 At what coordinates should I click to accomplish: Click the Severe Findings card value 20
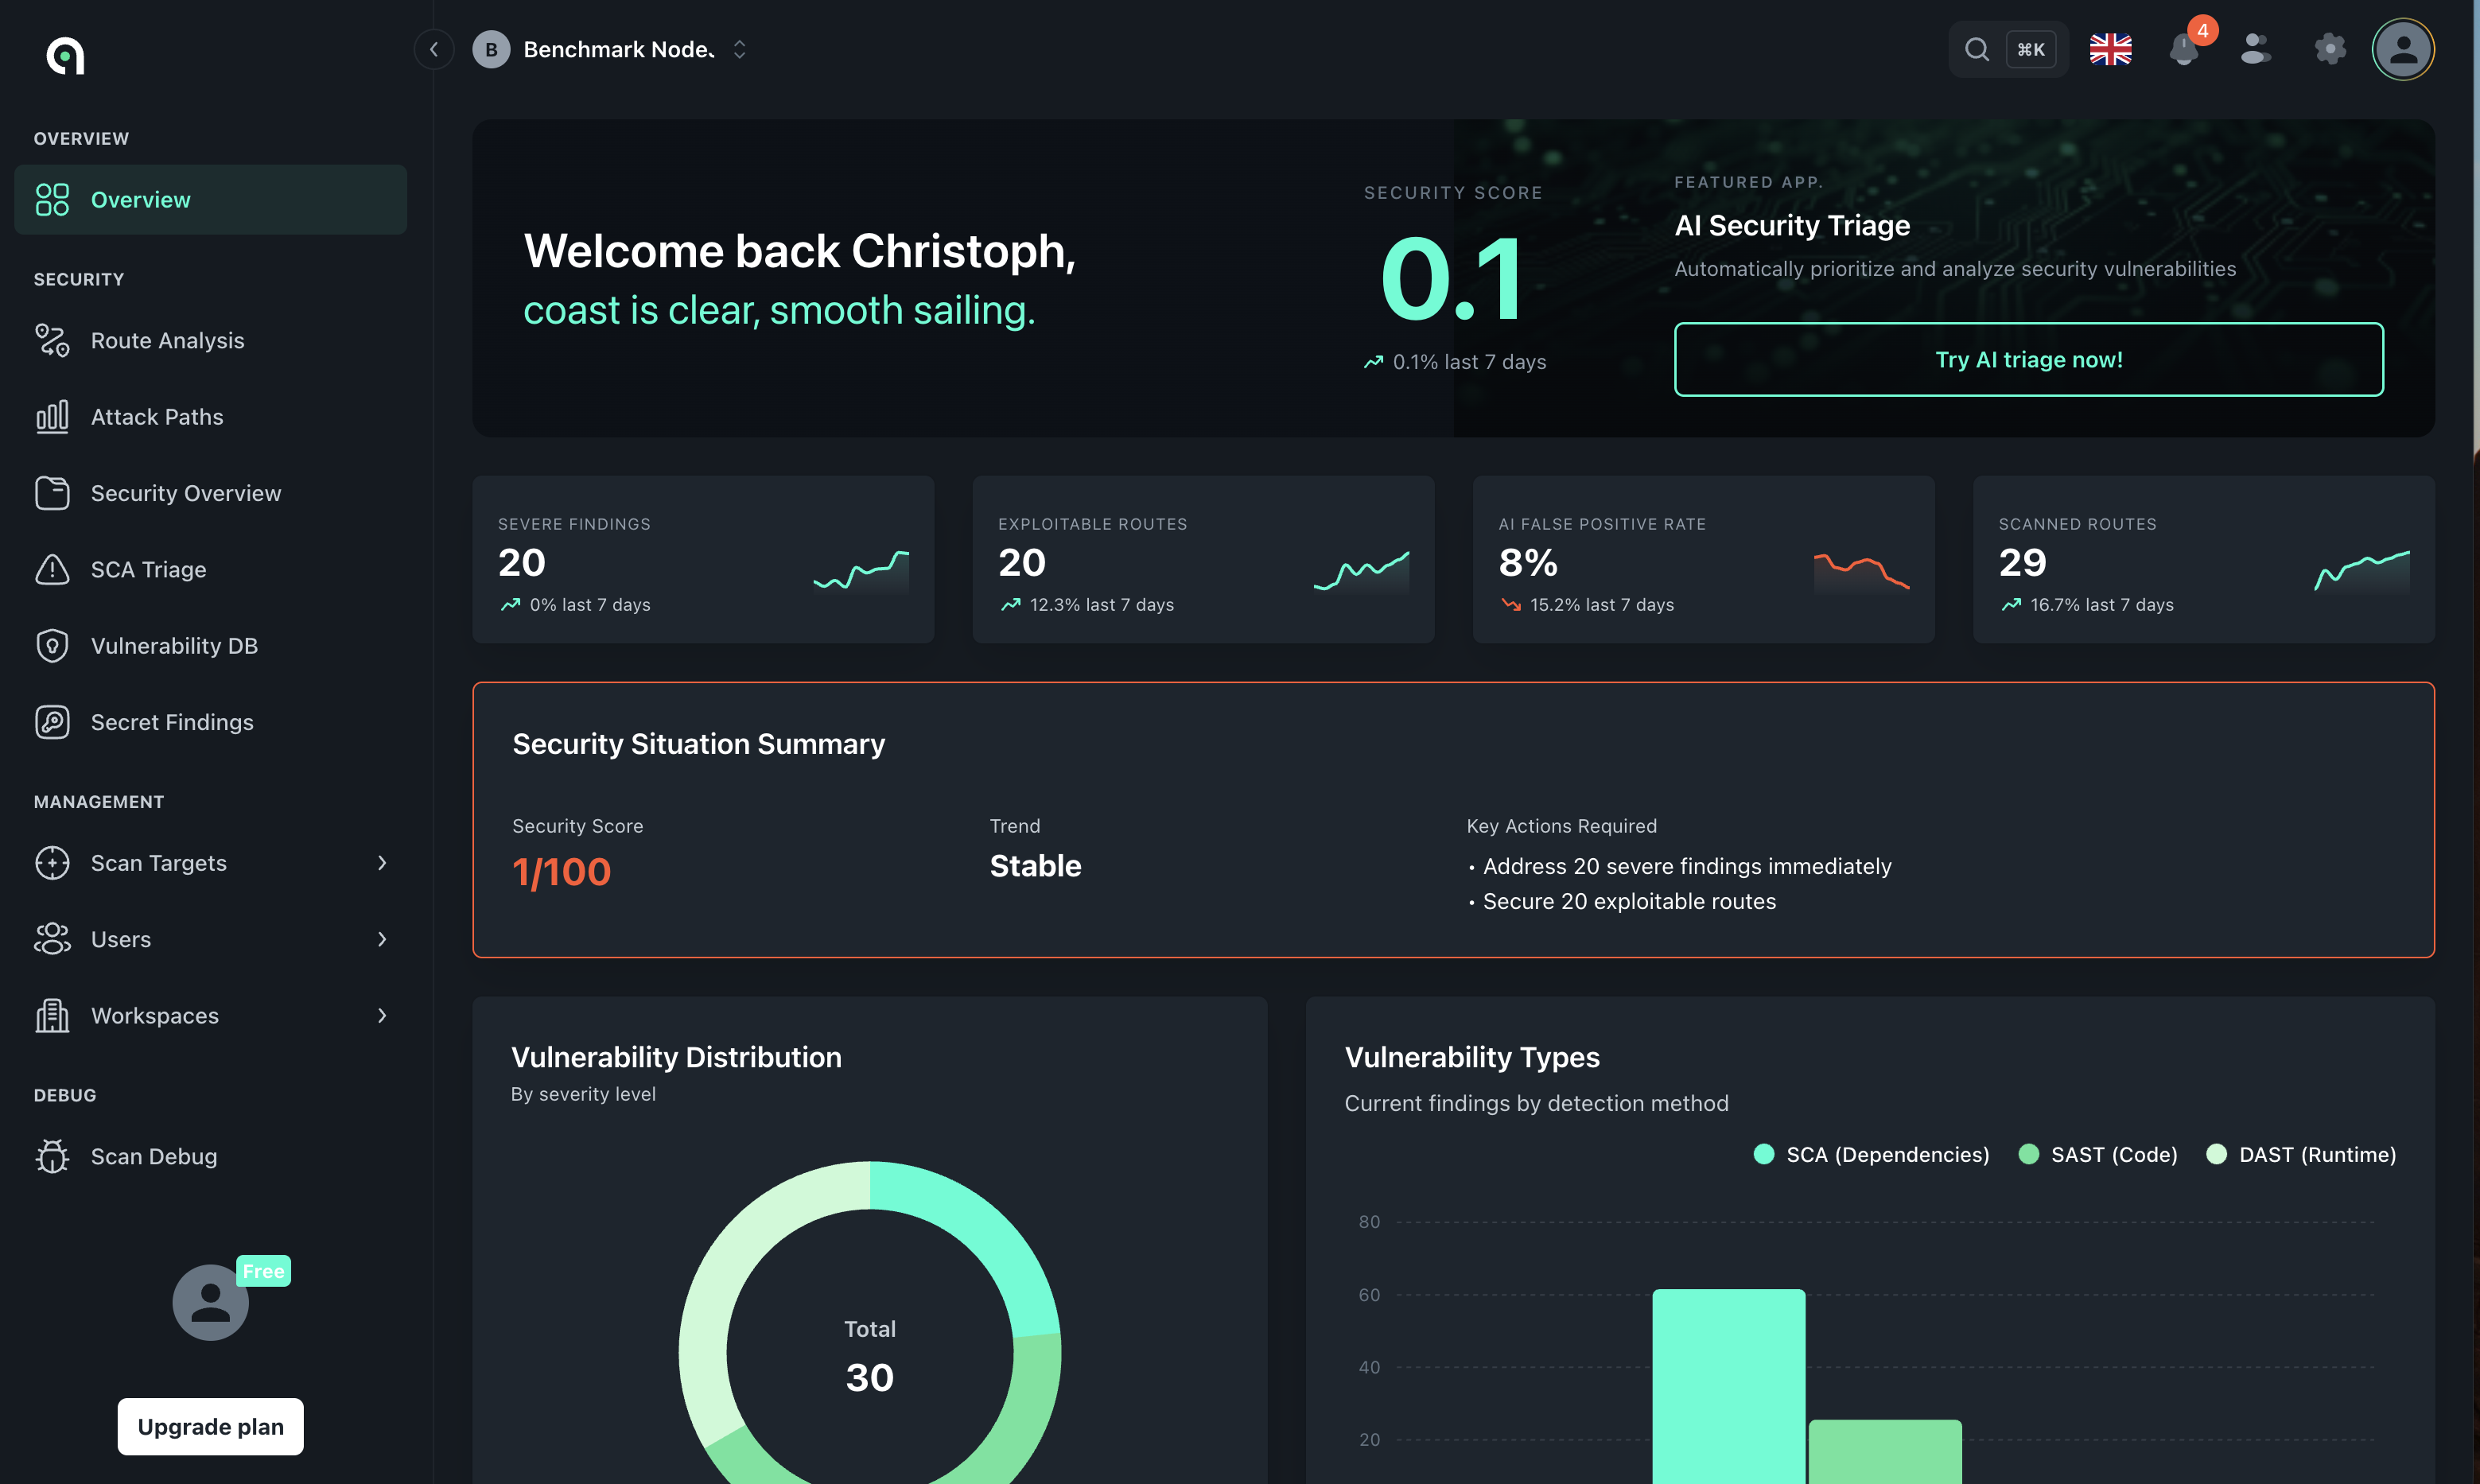point(522,563)
